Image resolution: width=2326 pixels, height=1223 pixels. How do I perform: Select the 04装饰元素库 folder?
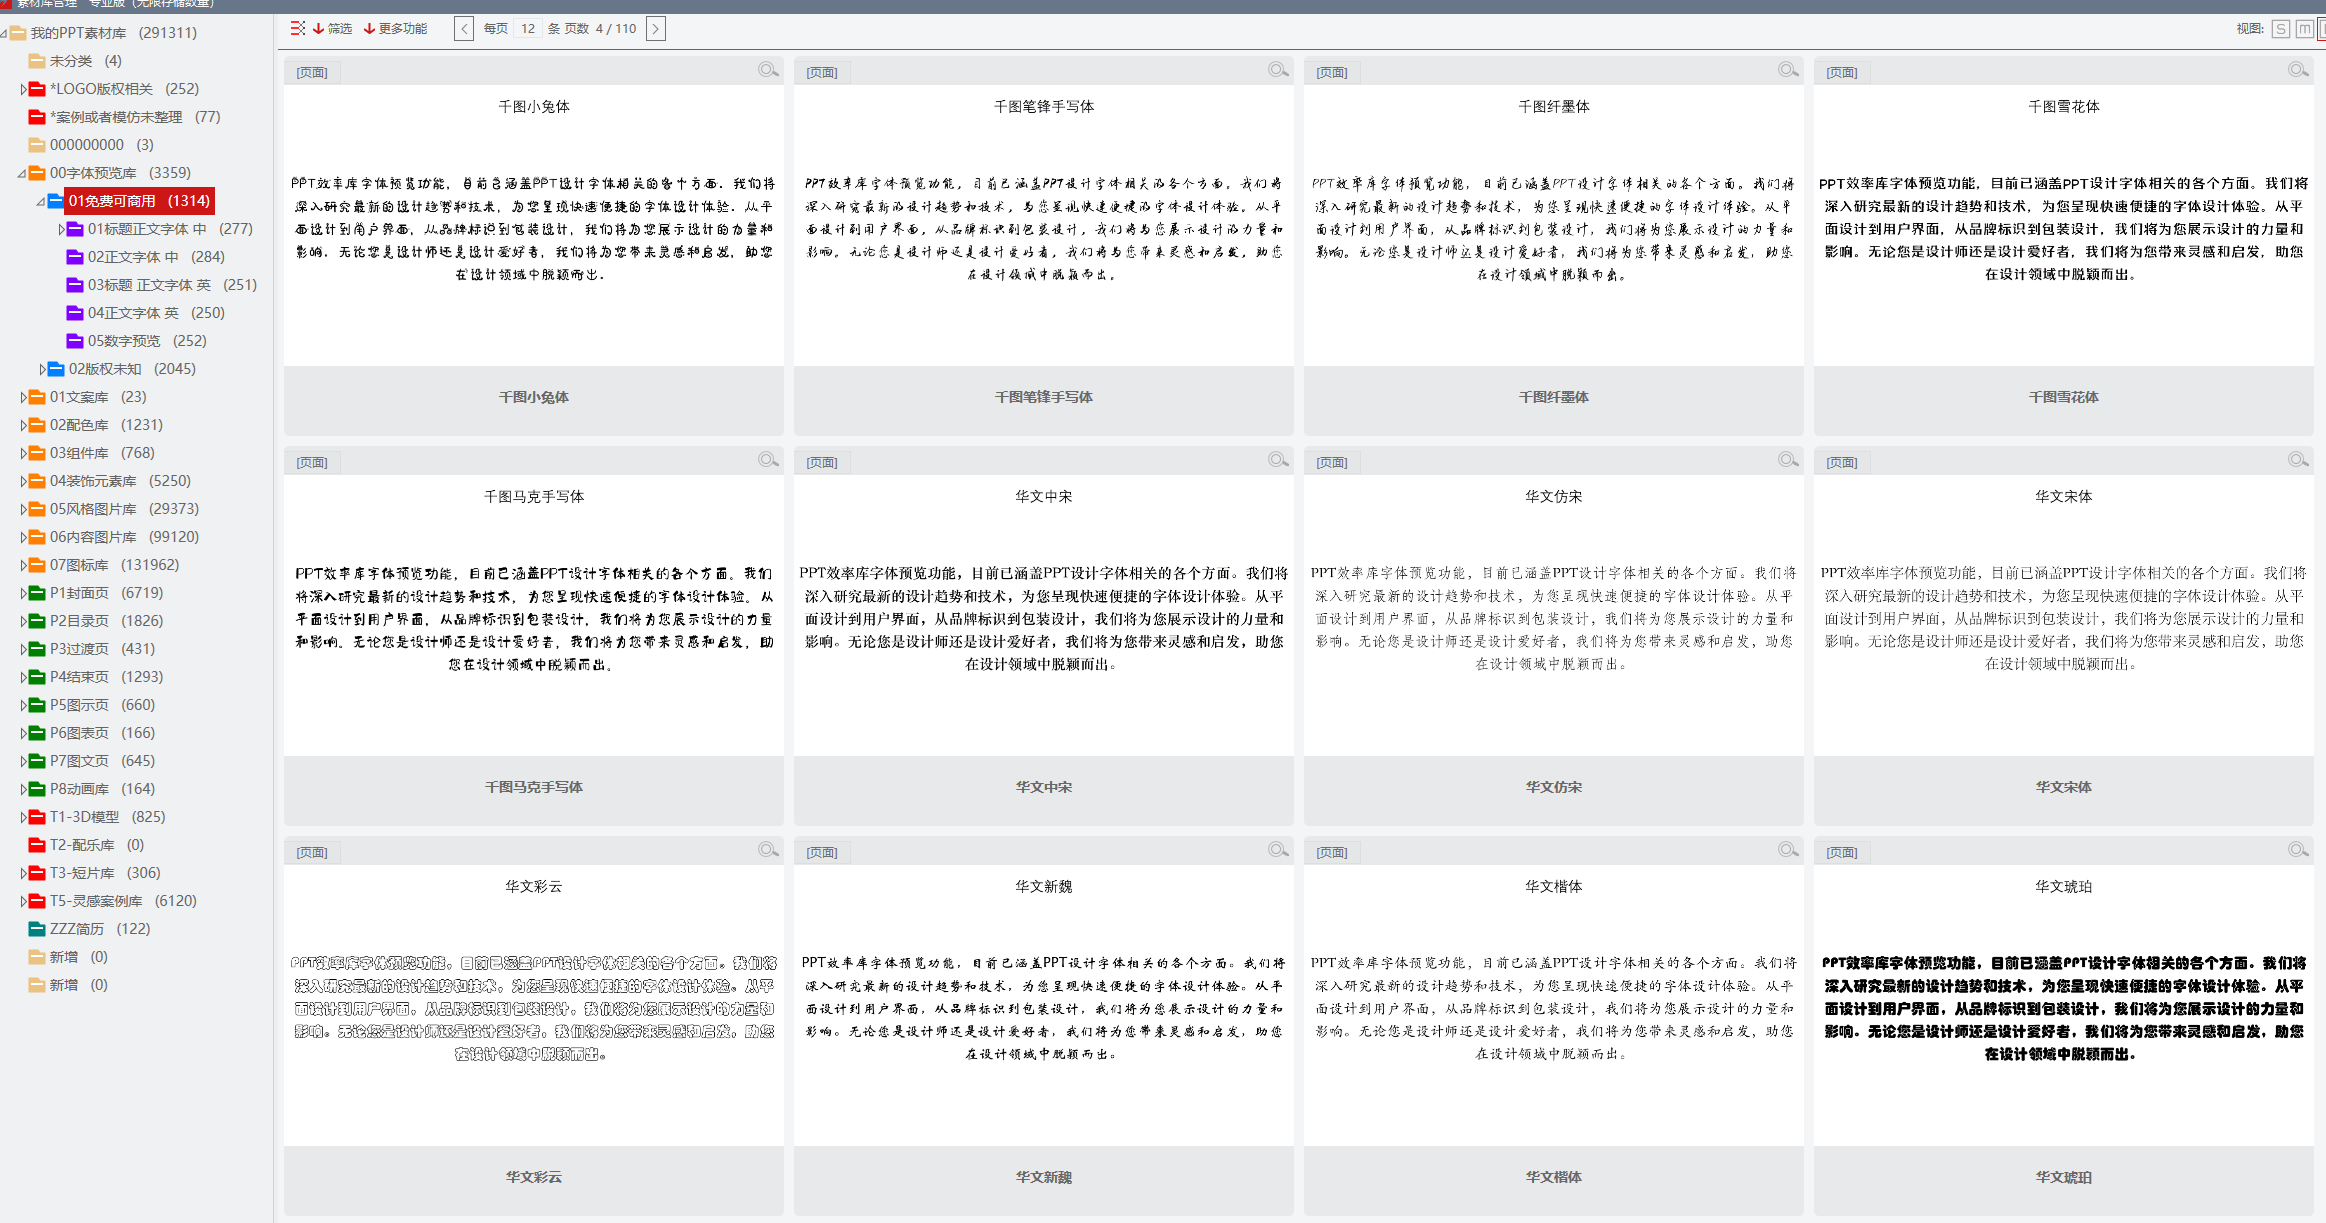pos(120,481)
